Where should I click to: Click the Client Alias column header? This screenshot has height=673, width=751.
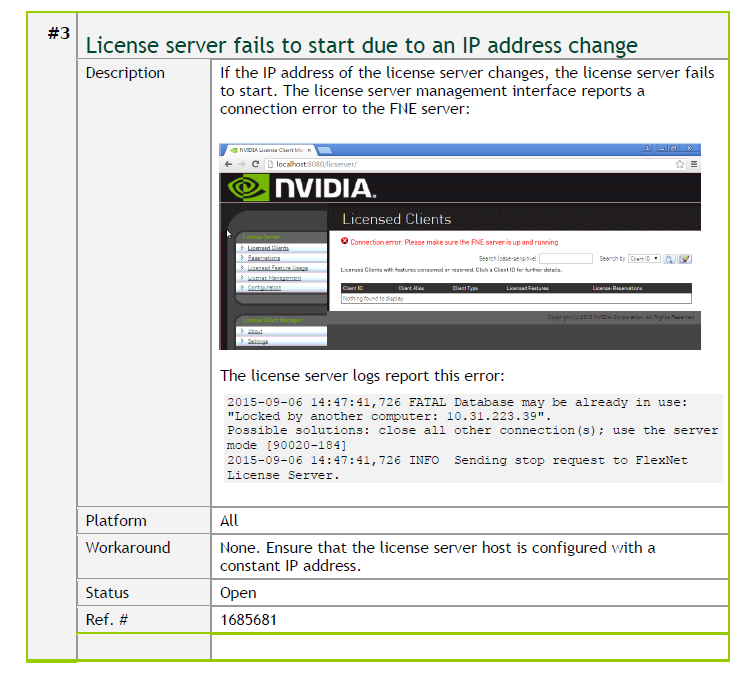(411, 288)
